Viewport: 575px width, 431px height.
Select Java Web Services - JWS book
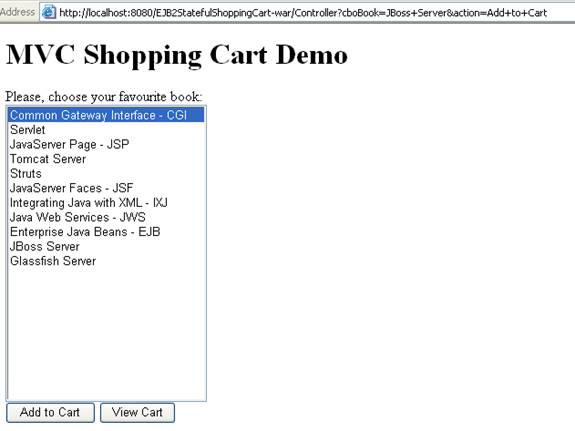pos(106,217)
